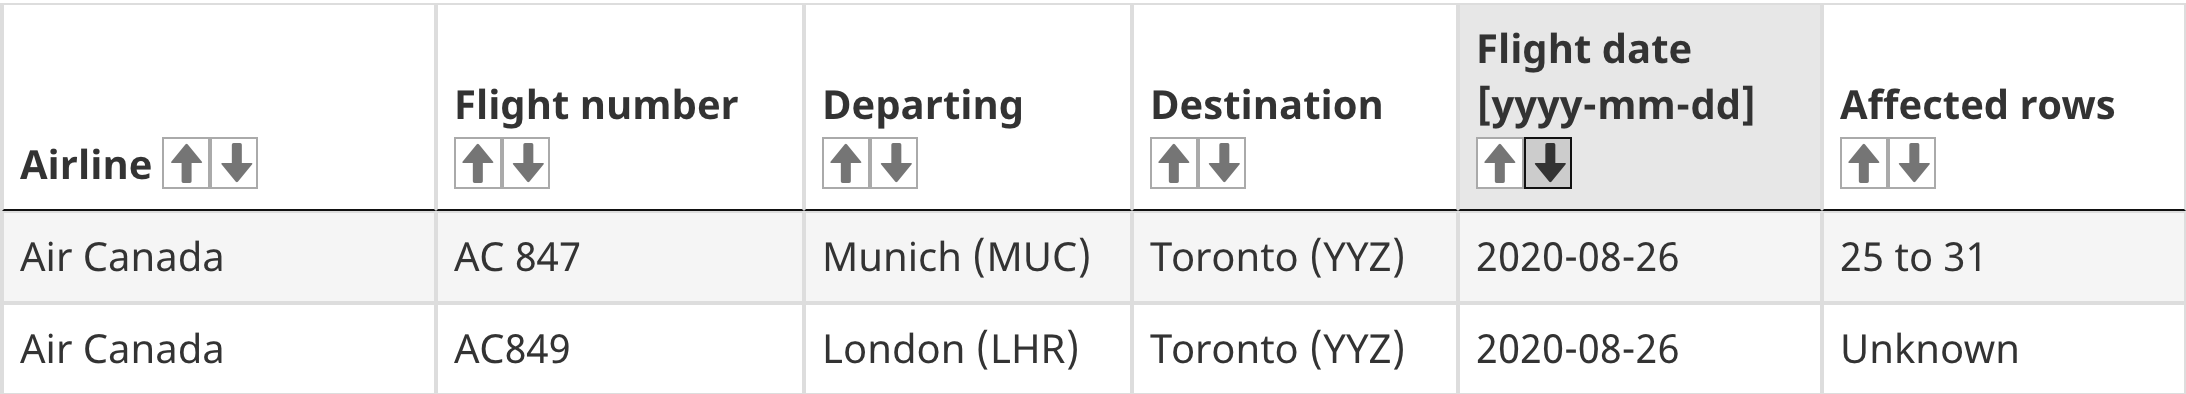Sort Airline column descending
The height and width of the screenshot is (394, 2186).
pyautogui.click(x=235, y=163)
